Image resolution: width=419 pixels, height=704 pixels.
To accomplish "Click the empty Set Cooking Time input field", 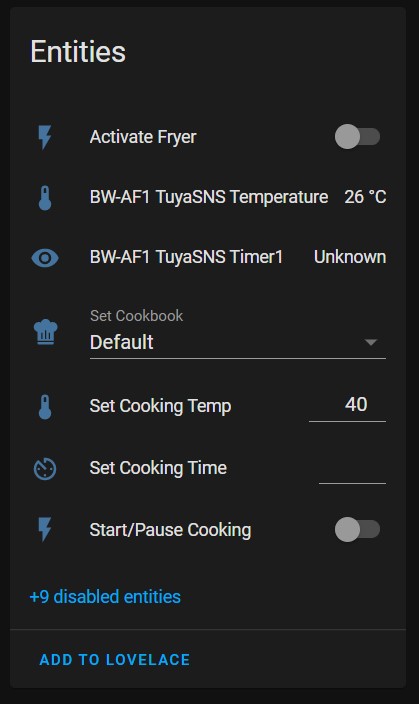I will [352, 469].
